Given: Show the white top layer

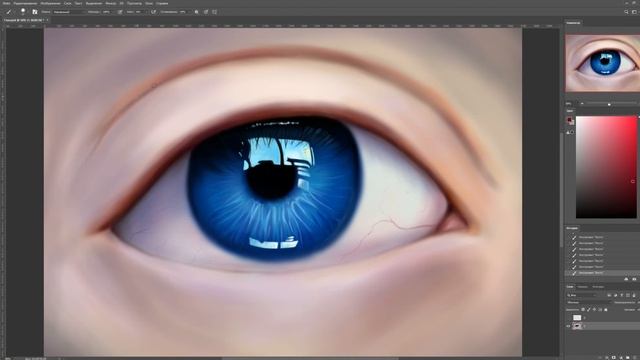Looking at the screenshot, I should click(568, 318).
